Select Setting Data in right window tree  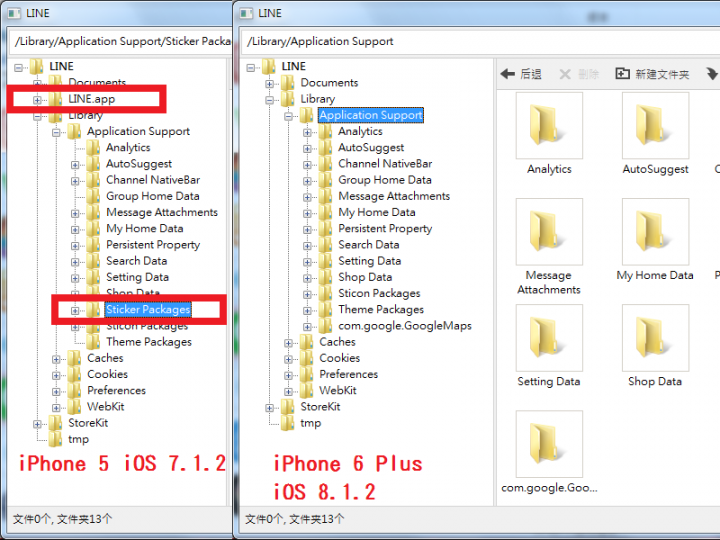pos(370,261)
